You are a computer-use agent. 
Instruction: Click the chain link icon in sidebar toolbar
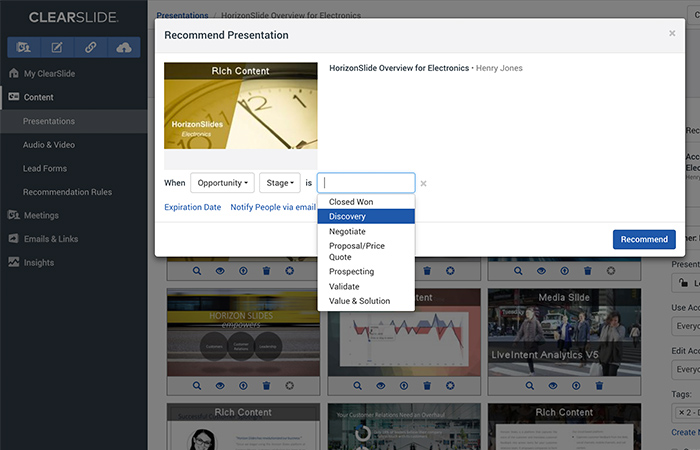(x=91, y=47)
